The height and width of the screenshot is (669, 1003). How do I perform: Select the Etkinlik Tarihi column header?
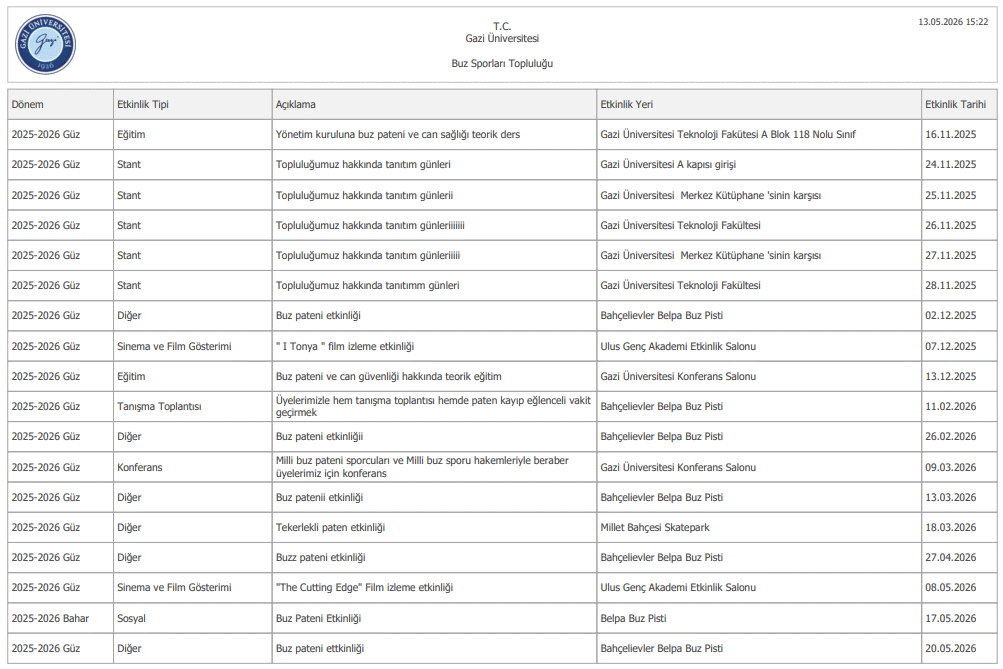click(x=960, y=104)
